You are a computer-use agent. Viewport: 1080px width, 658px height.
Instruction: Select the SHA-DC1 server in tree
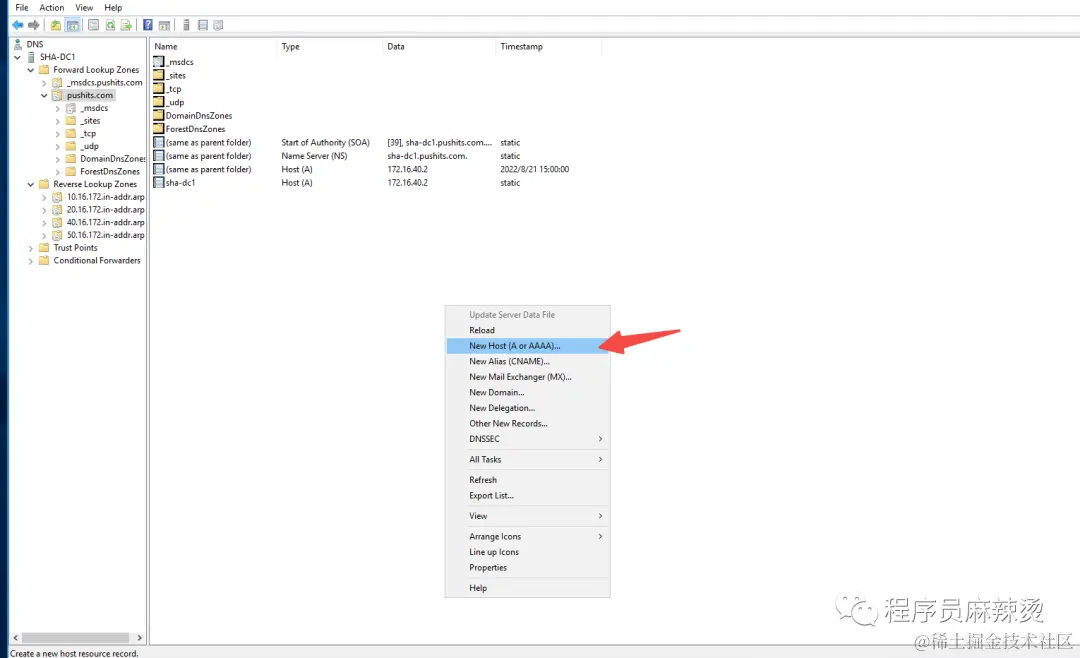[57, 57]
